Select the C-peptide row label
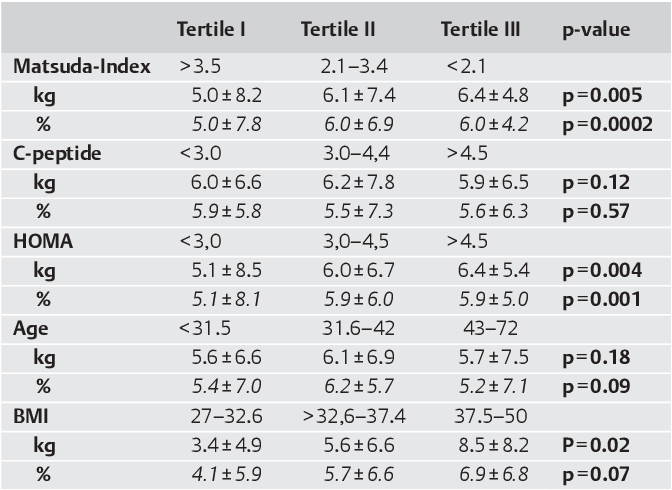 [x=57, y=154]
